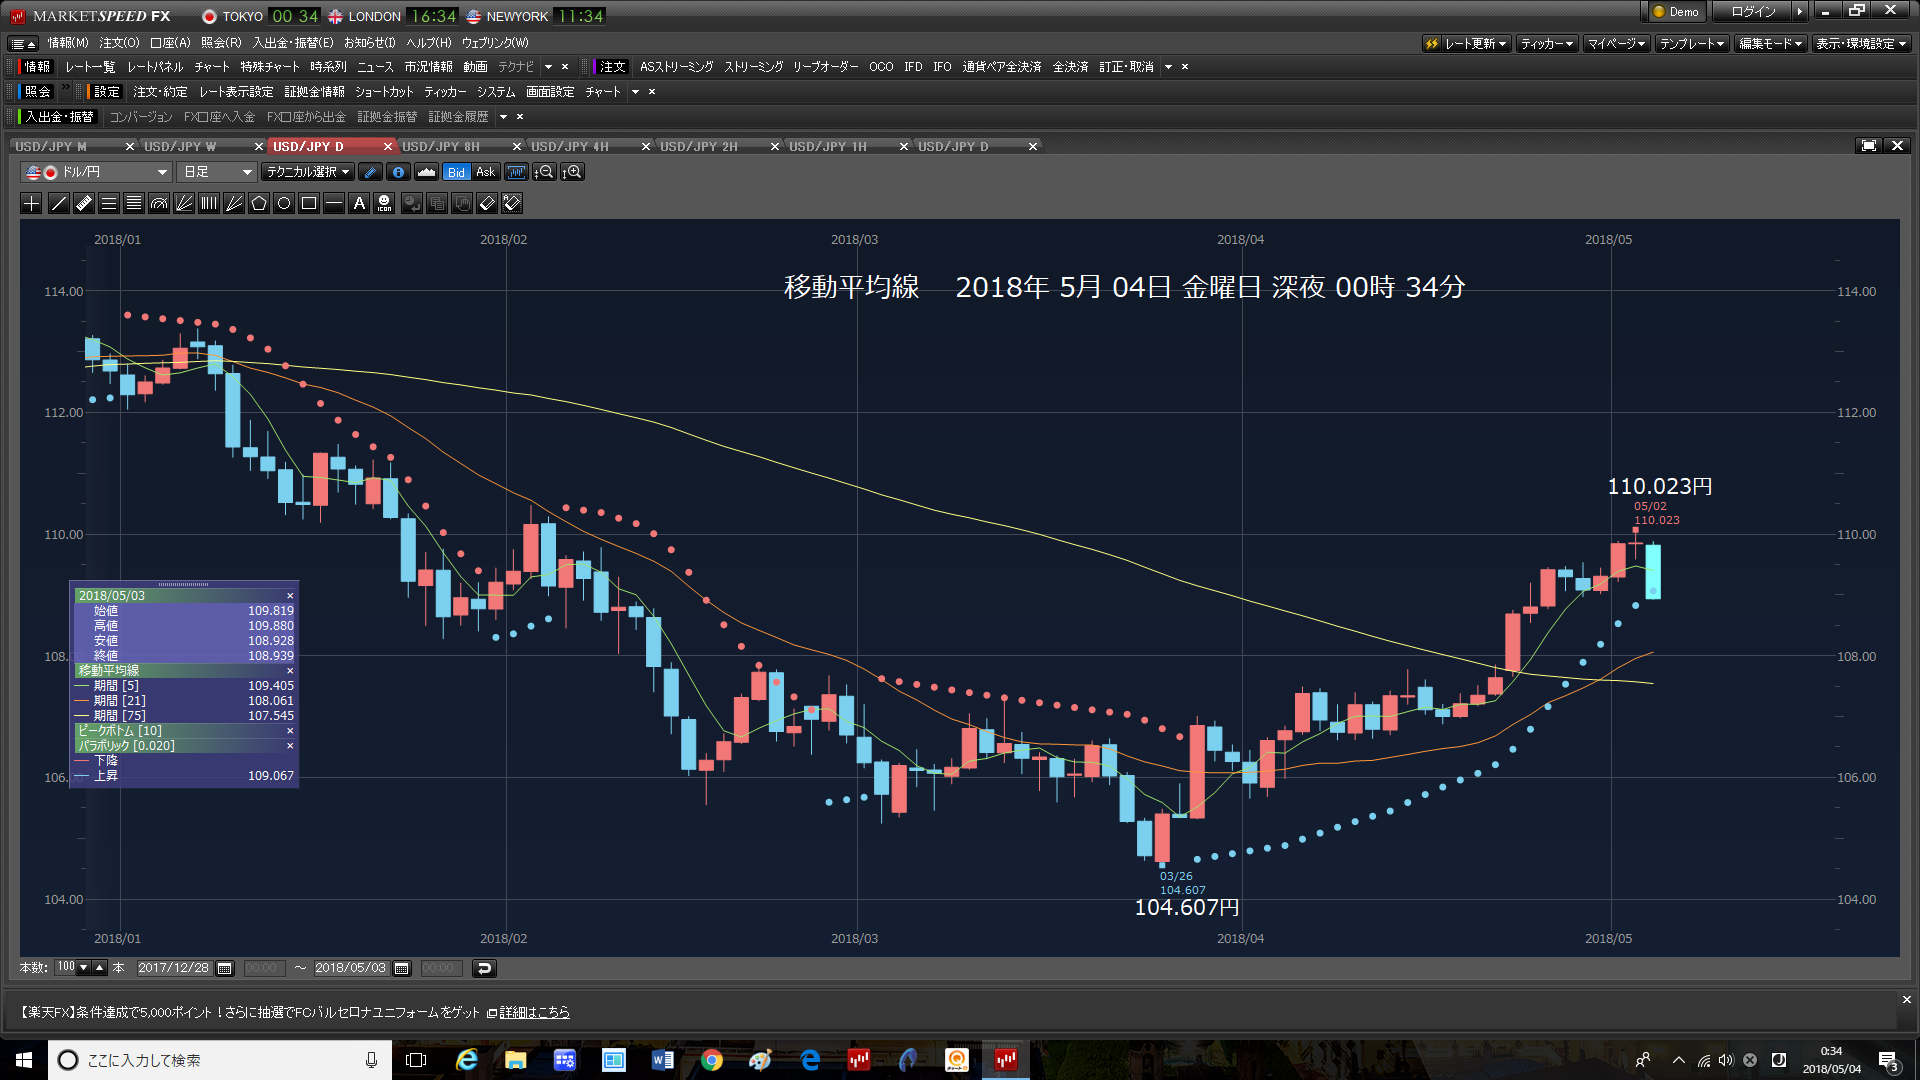
Task: Open ストリーミング order in toolbar
Action: tap(753, 67)
